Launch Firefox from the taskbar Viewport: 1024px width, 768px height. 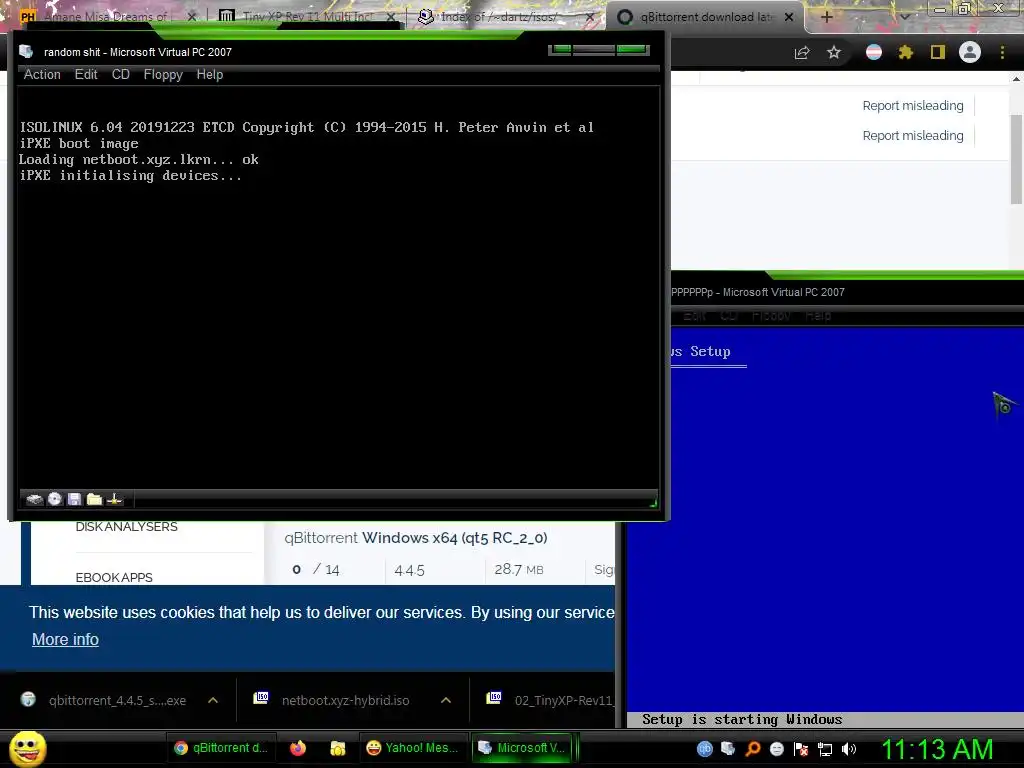pyautogui.click(x=298, y=748)
